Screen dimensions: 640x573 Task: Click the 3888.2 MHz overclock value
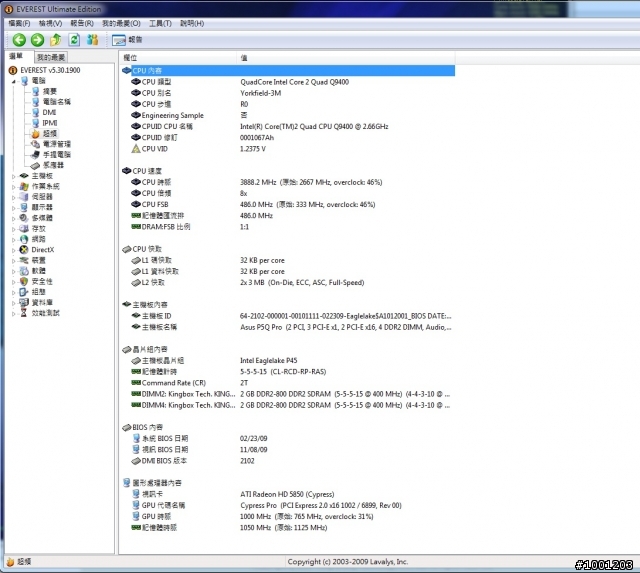pyautogui.click(x=311, y=182)
